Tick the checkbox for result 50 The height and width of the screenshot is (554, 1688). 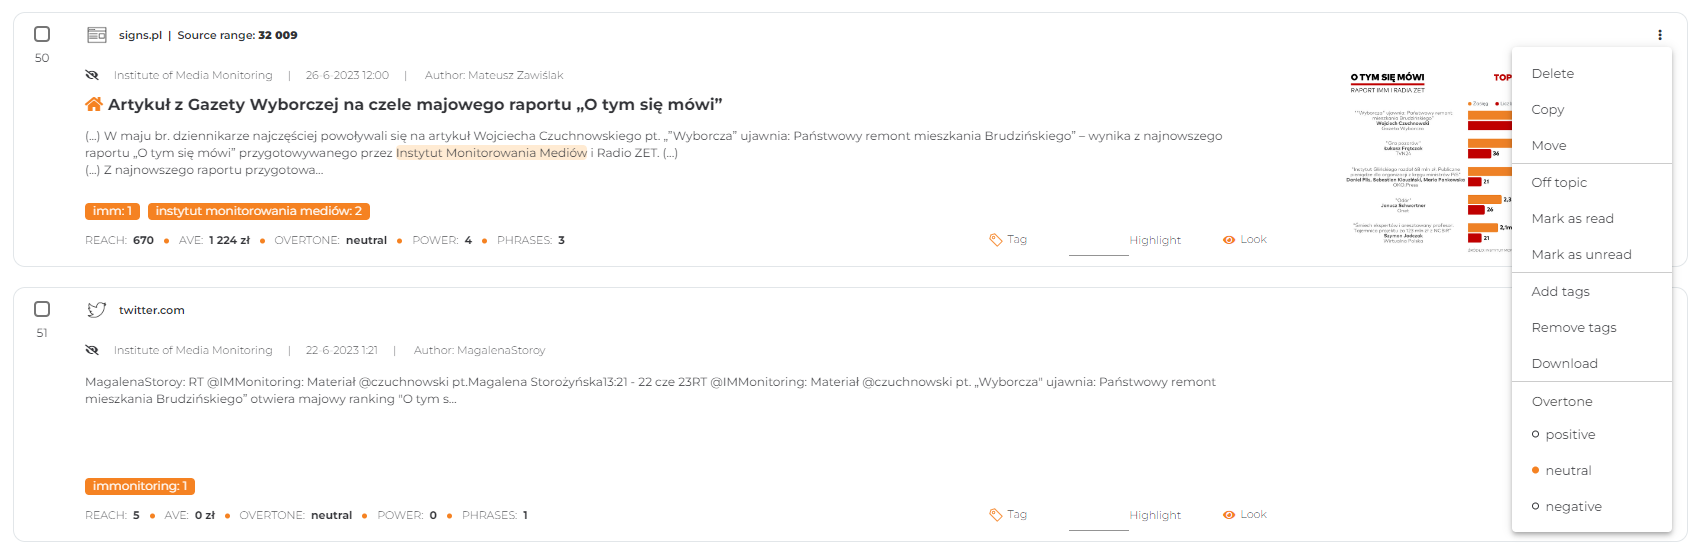coord(42,34)
